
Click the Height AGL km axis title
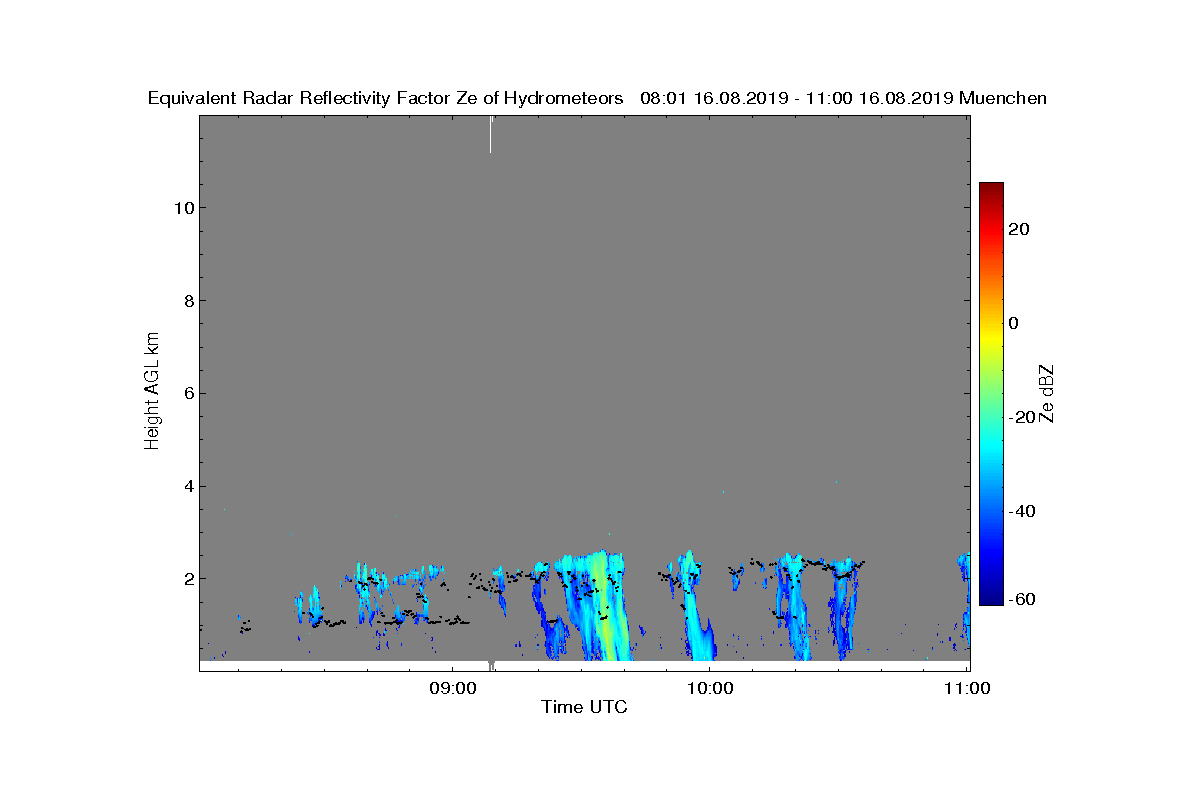pos(152,389)
